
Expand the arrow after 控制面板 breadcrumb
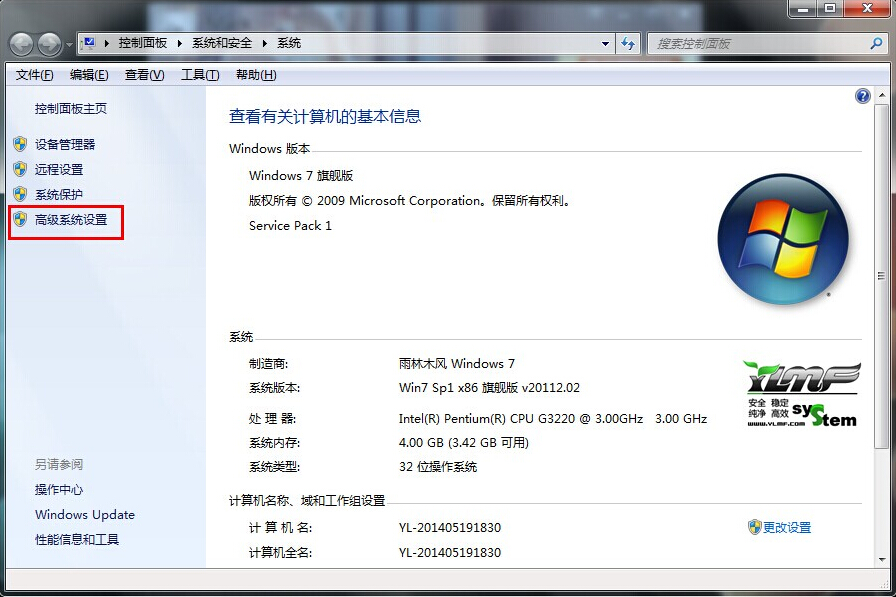coord(180,44)
